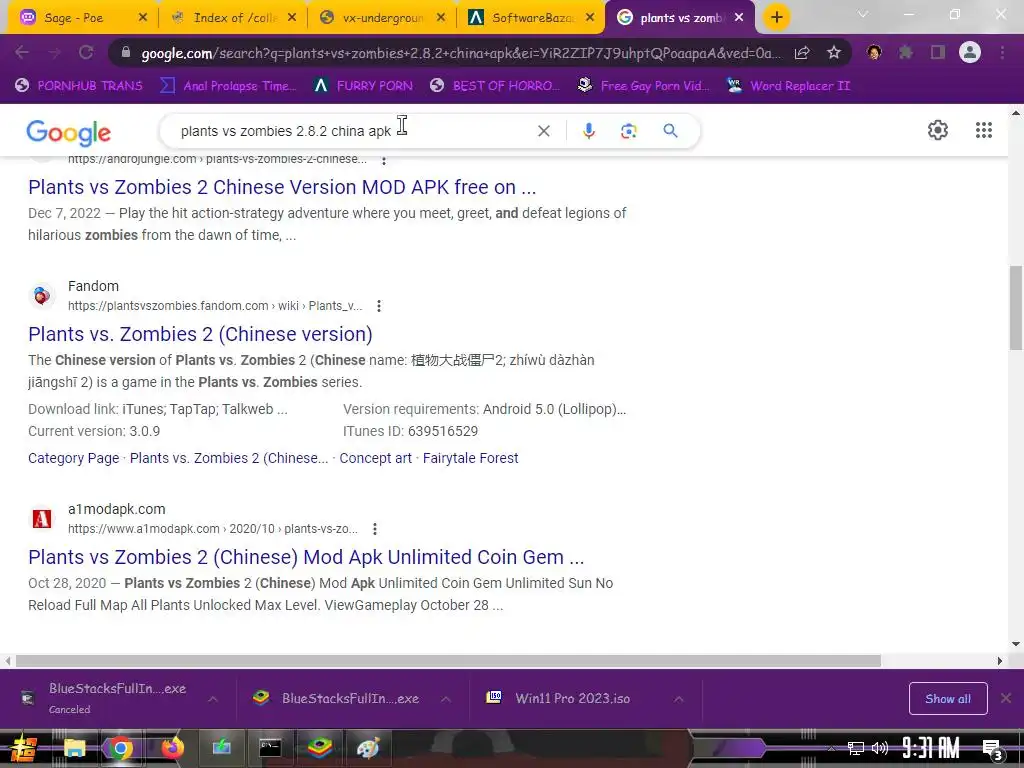Reload the page with the refresh icon
The image size is (1024, 768).
point(86,53)
